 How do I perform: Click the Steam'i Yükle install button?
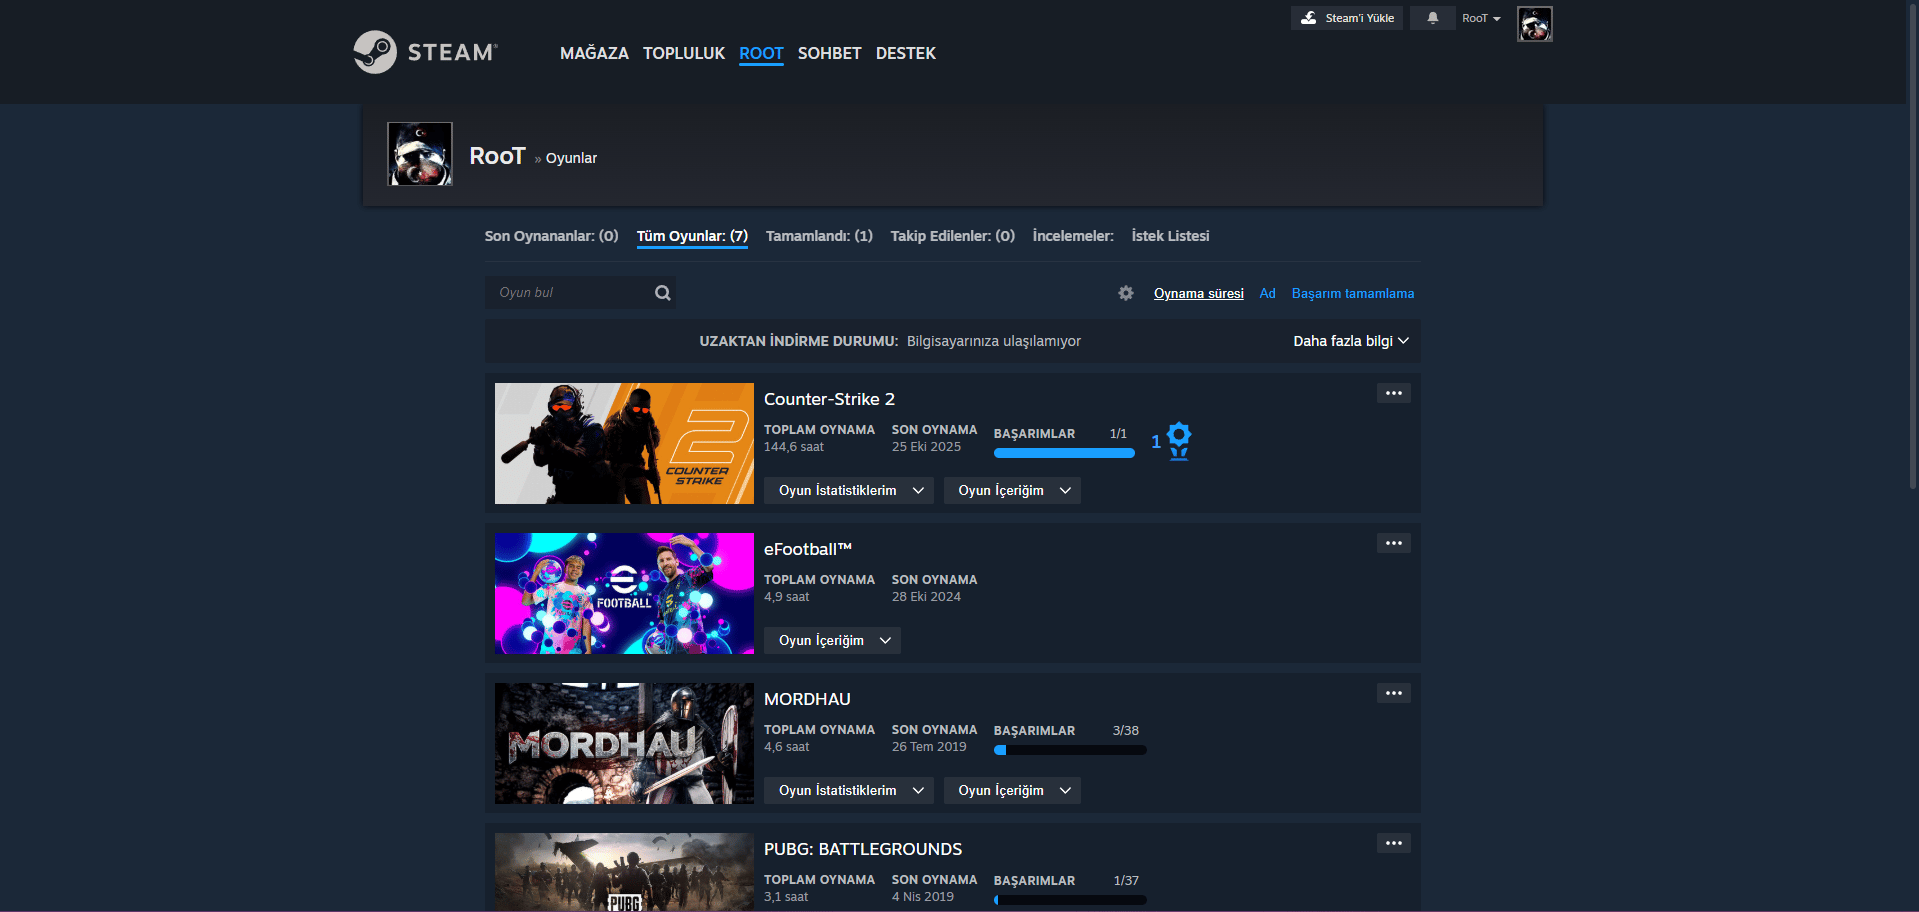[x=1347, y=18]
